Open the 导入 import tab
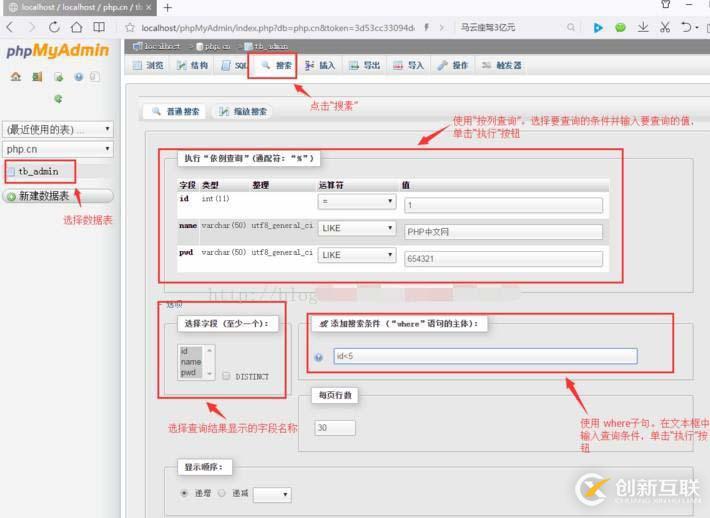 (x=408, y=65)
